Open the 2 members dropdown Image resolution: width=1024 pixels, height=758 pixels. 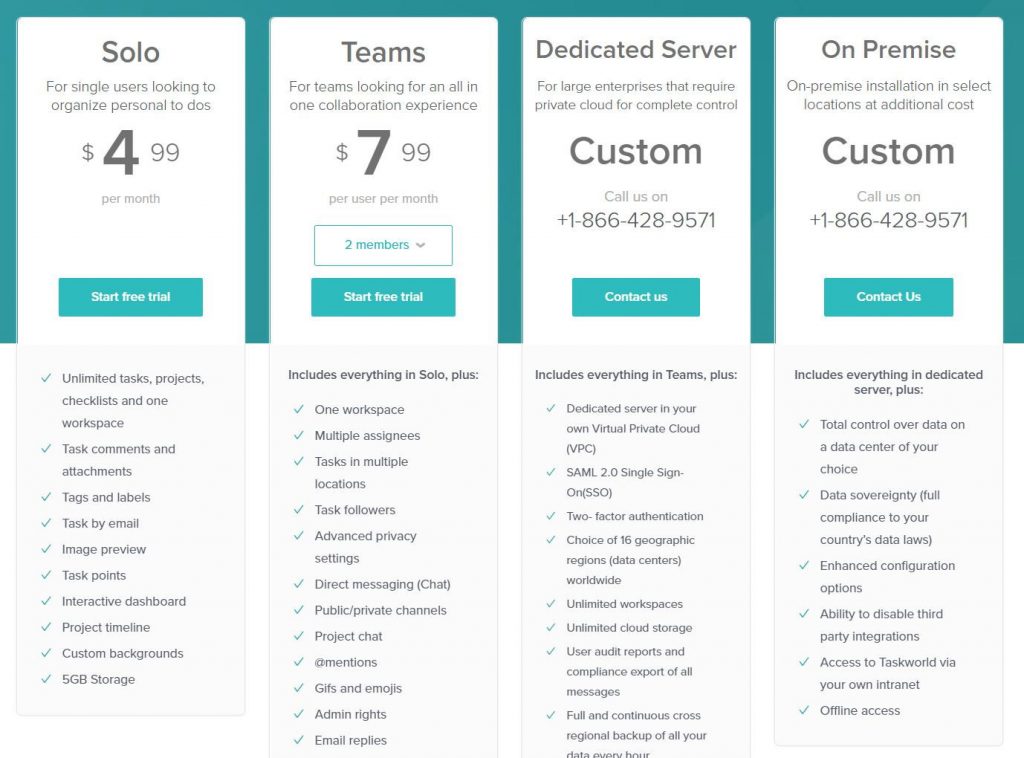[383, 245]
